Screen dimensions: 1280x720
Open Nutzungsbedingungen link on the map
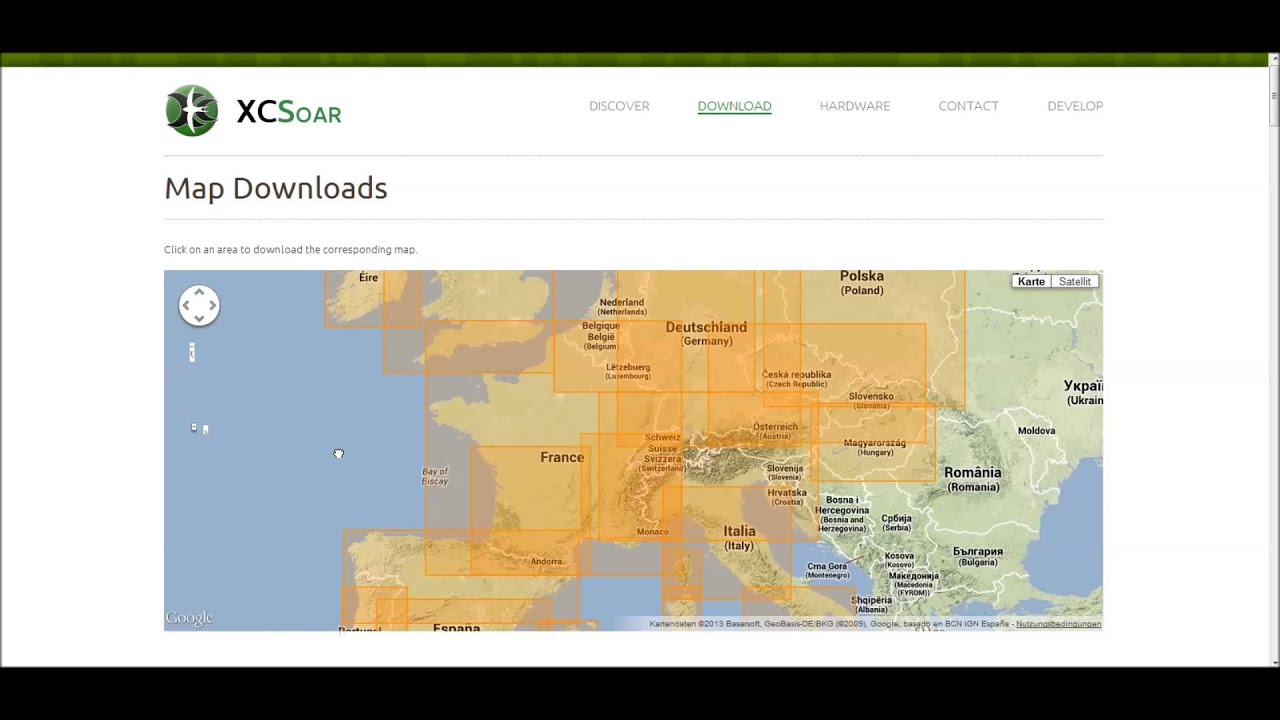pyautogui.click(x=1058, y=624)
